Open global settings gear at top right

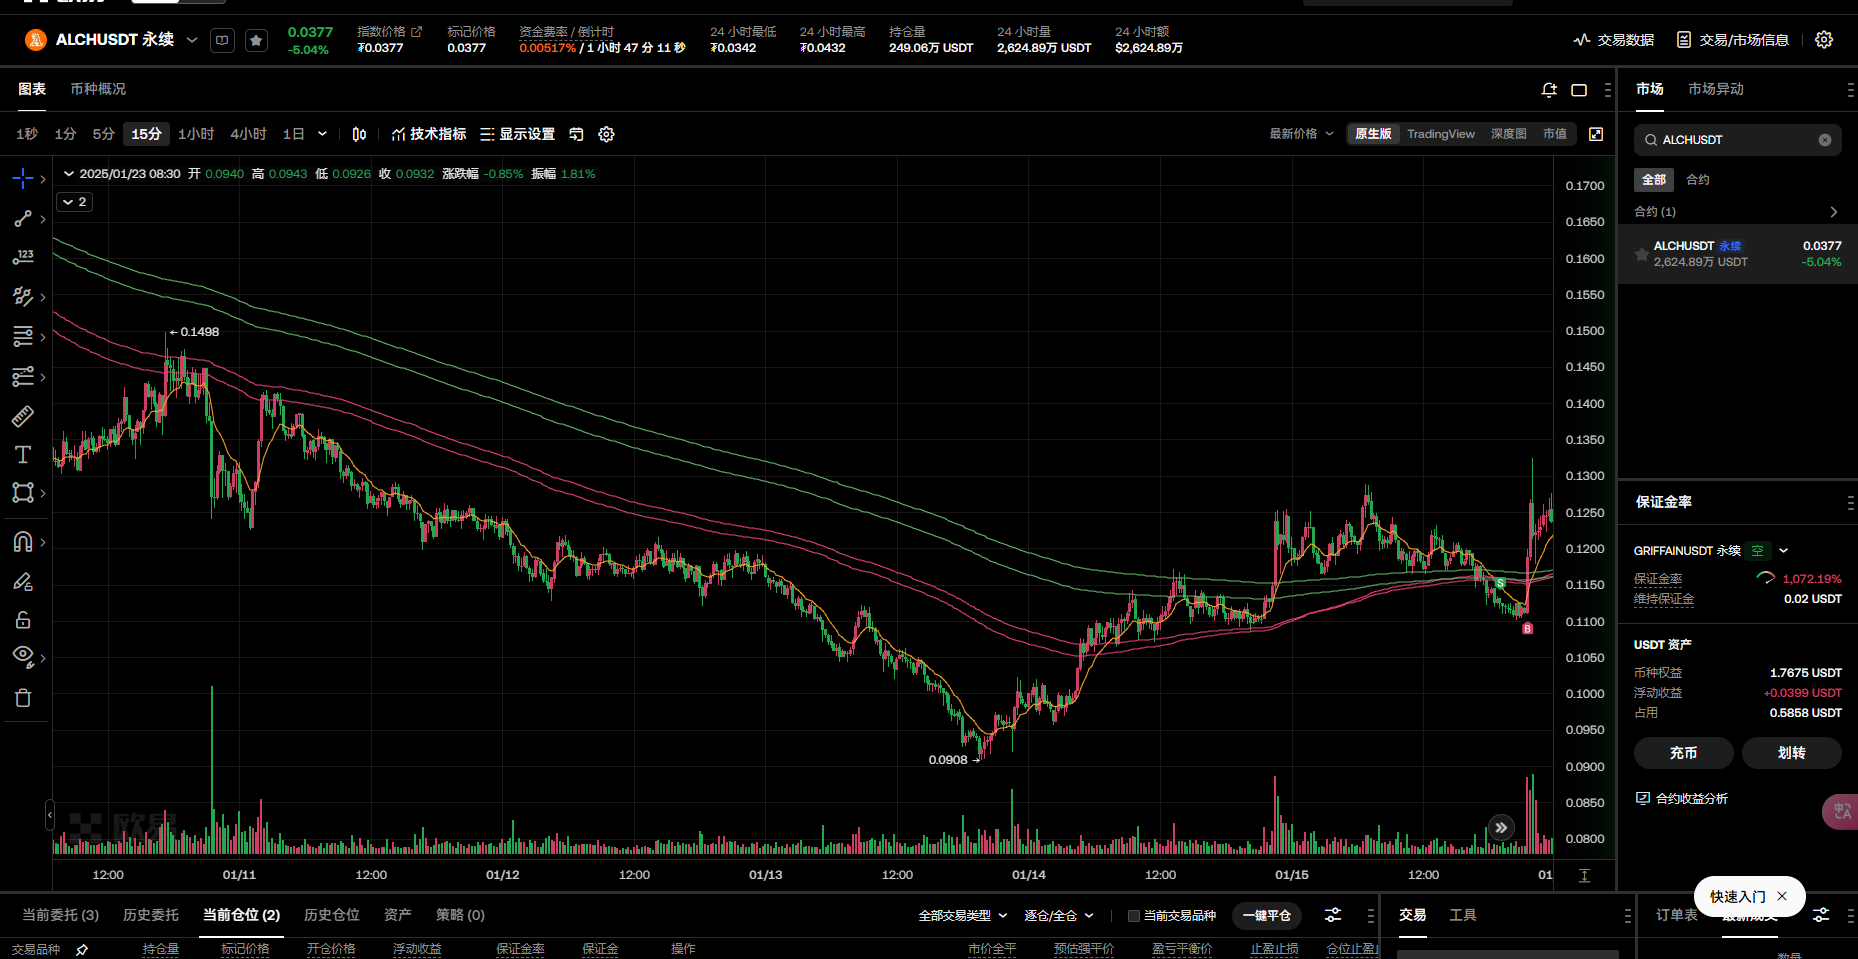(1824, 40)
